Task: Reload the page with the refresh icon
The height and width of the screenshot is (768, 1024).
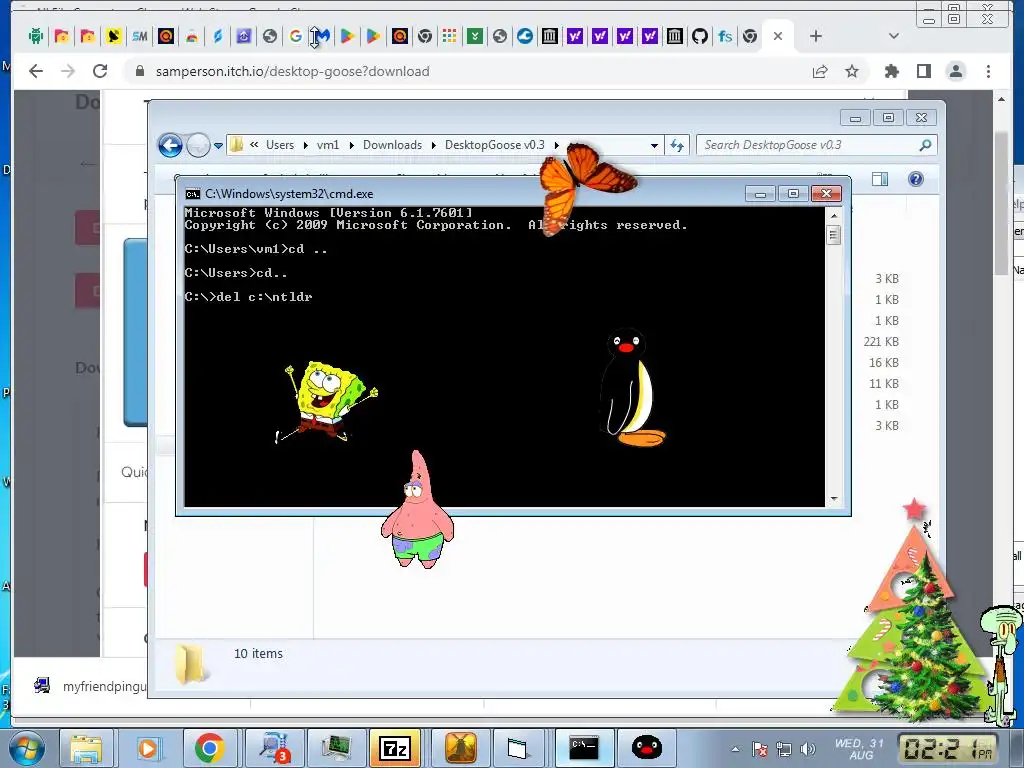Action: point(100,71)
